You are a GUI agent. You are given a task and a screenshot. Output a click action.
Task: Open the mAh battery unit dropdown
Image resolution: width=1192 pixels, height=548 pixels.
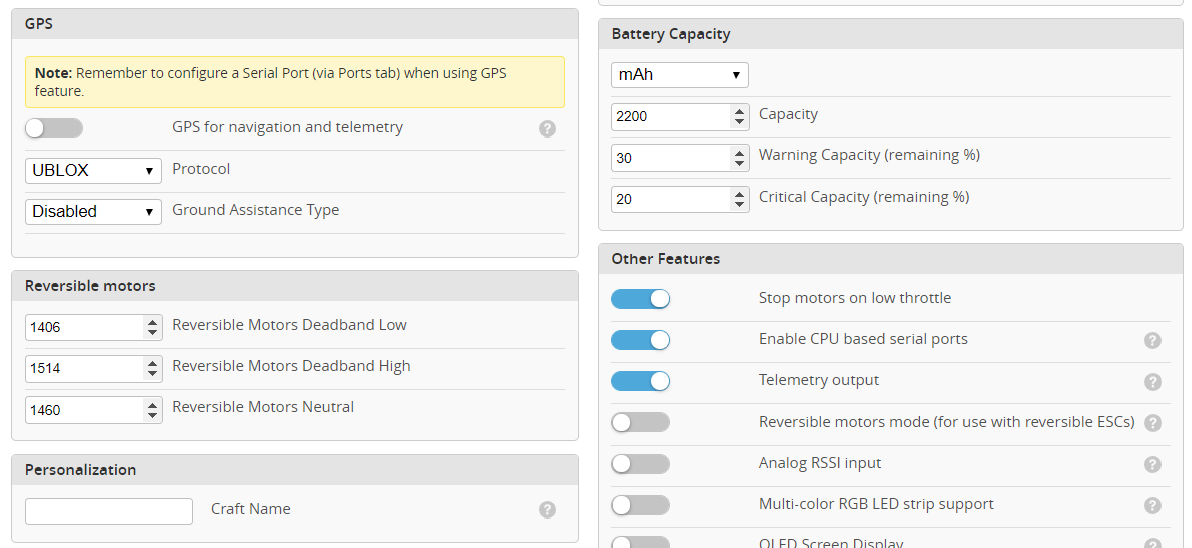coord(679,75)
